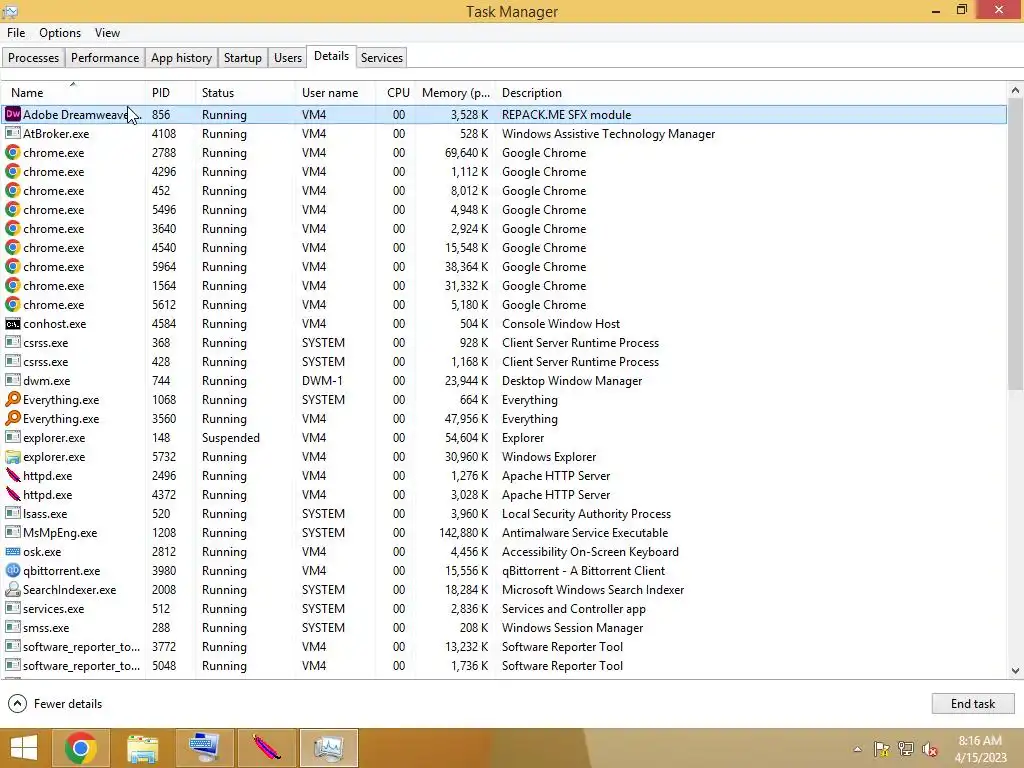Click Everything.exe icon with PID 3560
The height and width of the screenshot is (768, 1024).
(x=12, y=418)
